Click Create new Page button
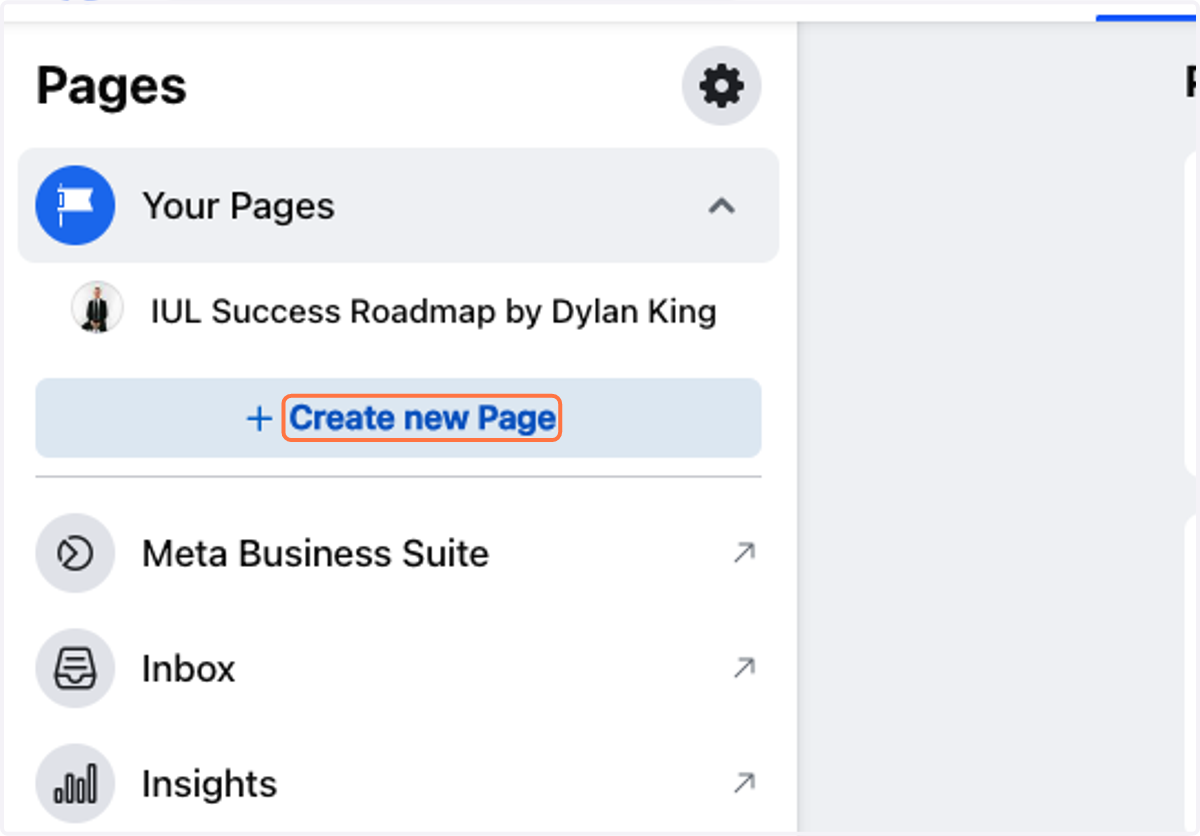This screenshot has height=836, width=1200. (x=398, y=418)
